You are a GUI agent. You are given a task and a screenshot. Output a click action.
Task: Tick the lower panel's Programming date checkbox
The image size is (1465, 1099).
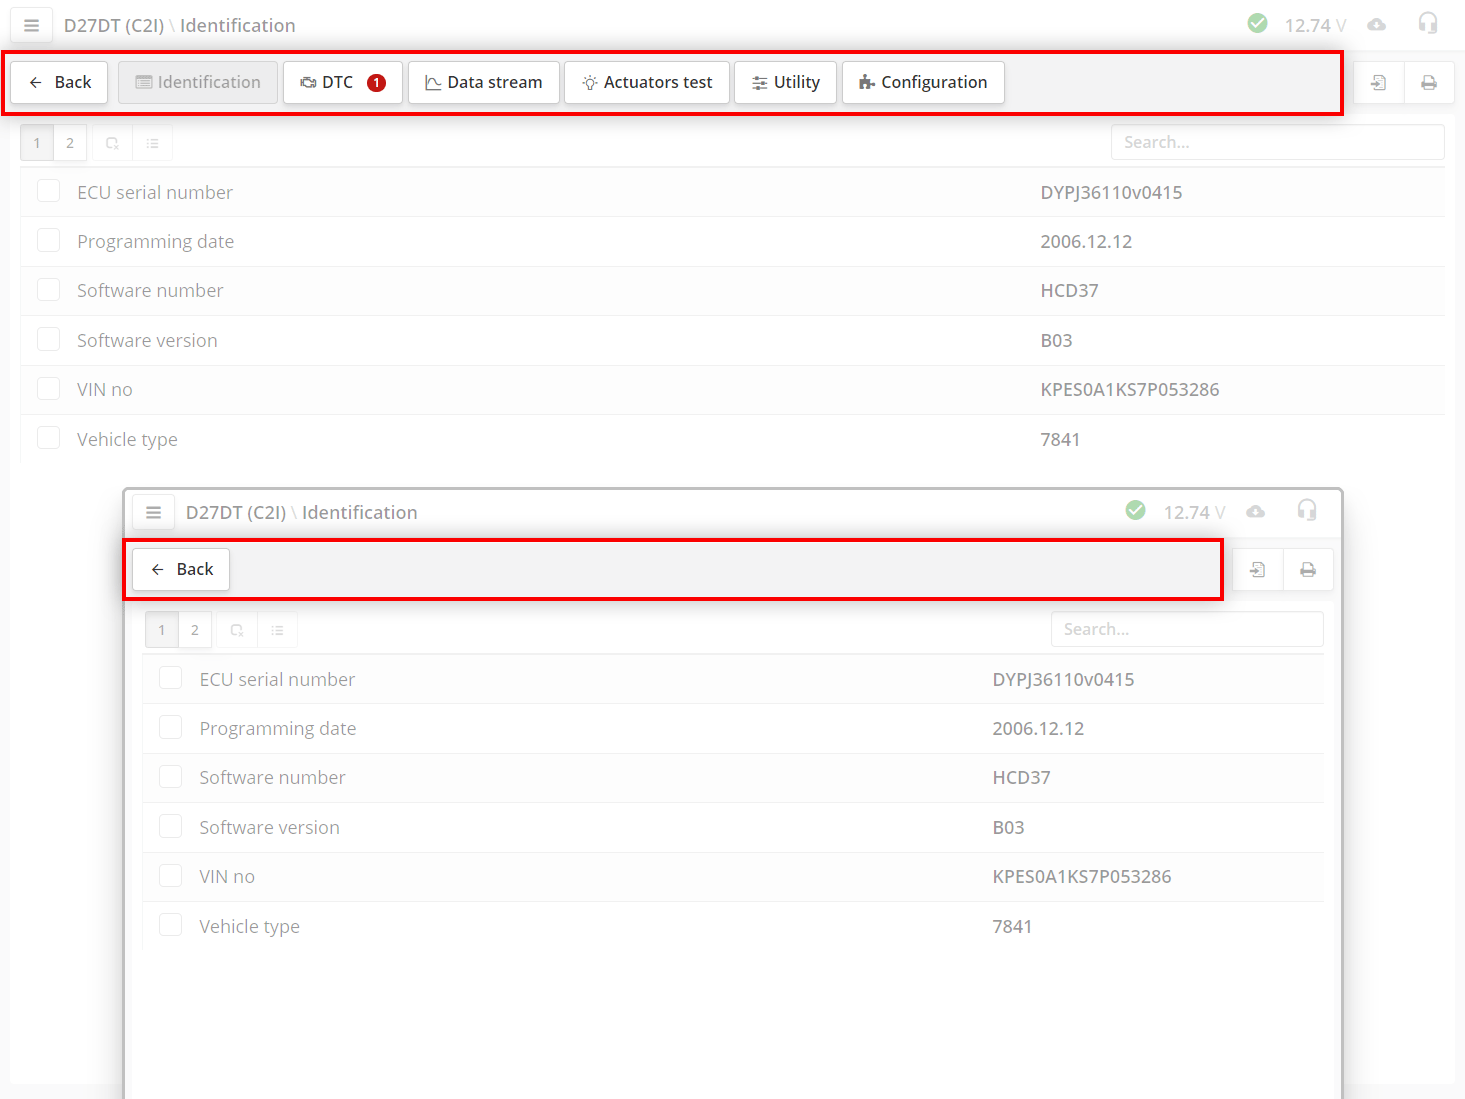171,727
